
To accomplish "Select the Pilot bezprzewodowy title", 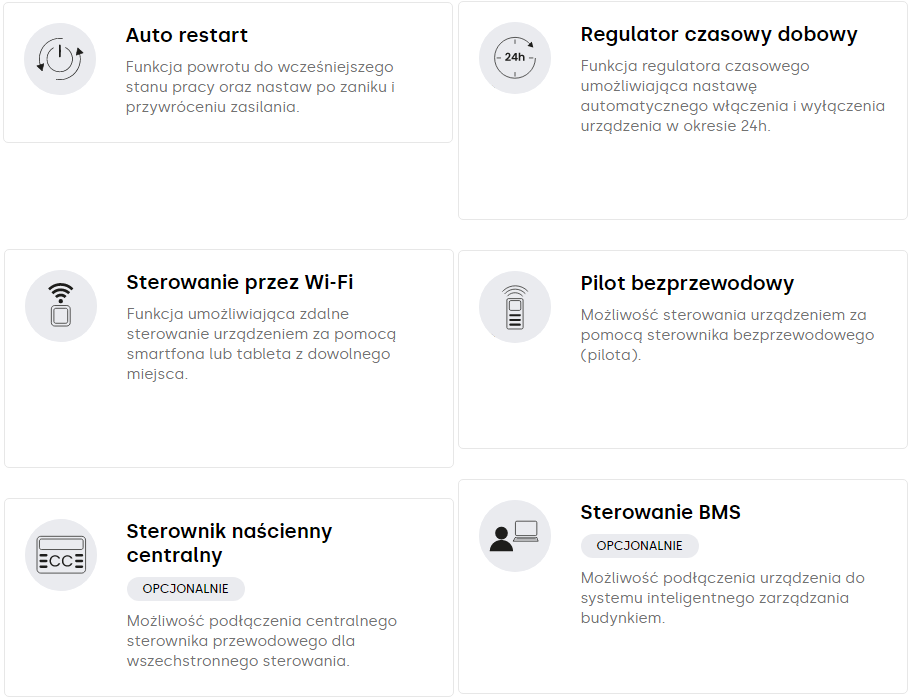I will click(x=687, y=283).
